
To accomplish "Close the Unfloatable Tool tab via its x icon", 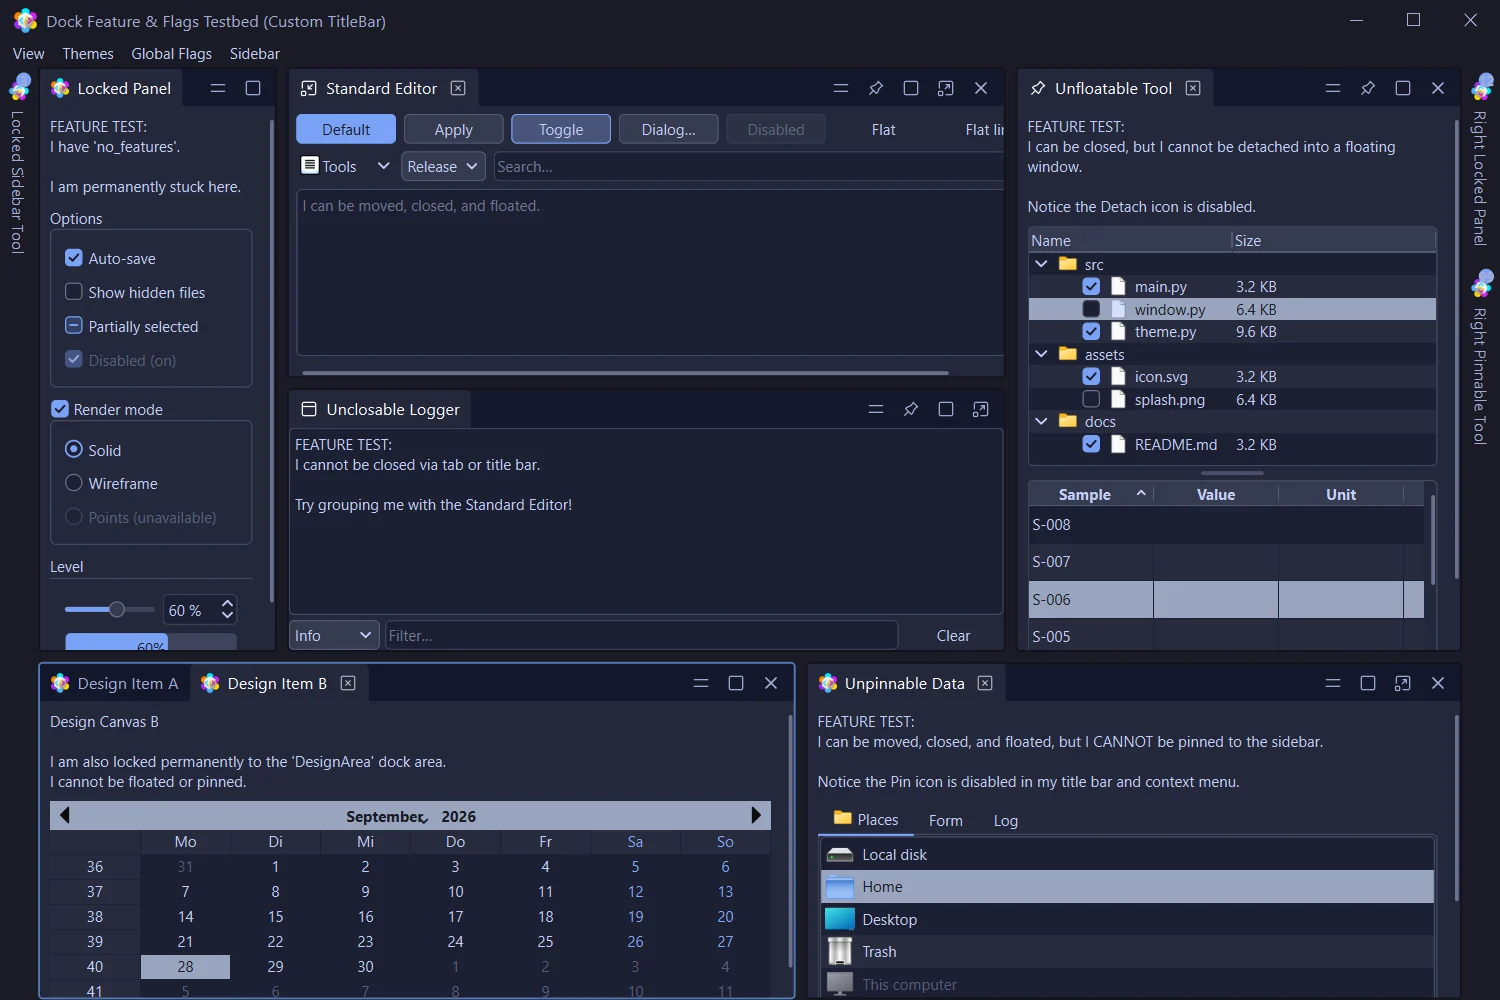I will (x=1193, y=88).
